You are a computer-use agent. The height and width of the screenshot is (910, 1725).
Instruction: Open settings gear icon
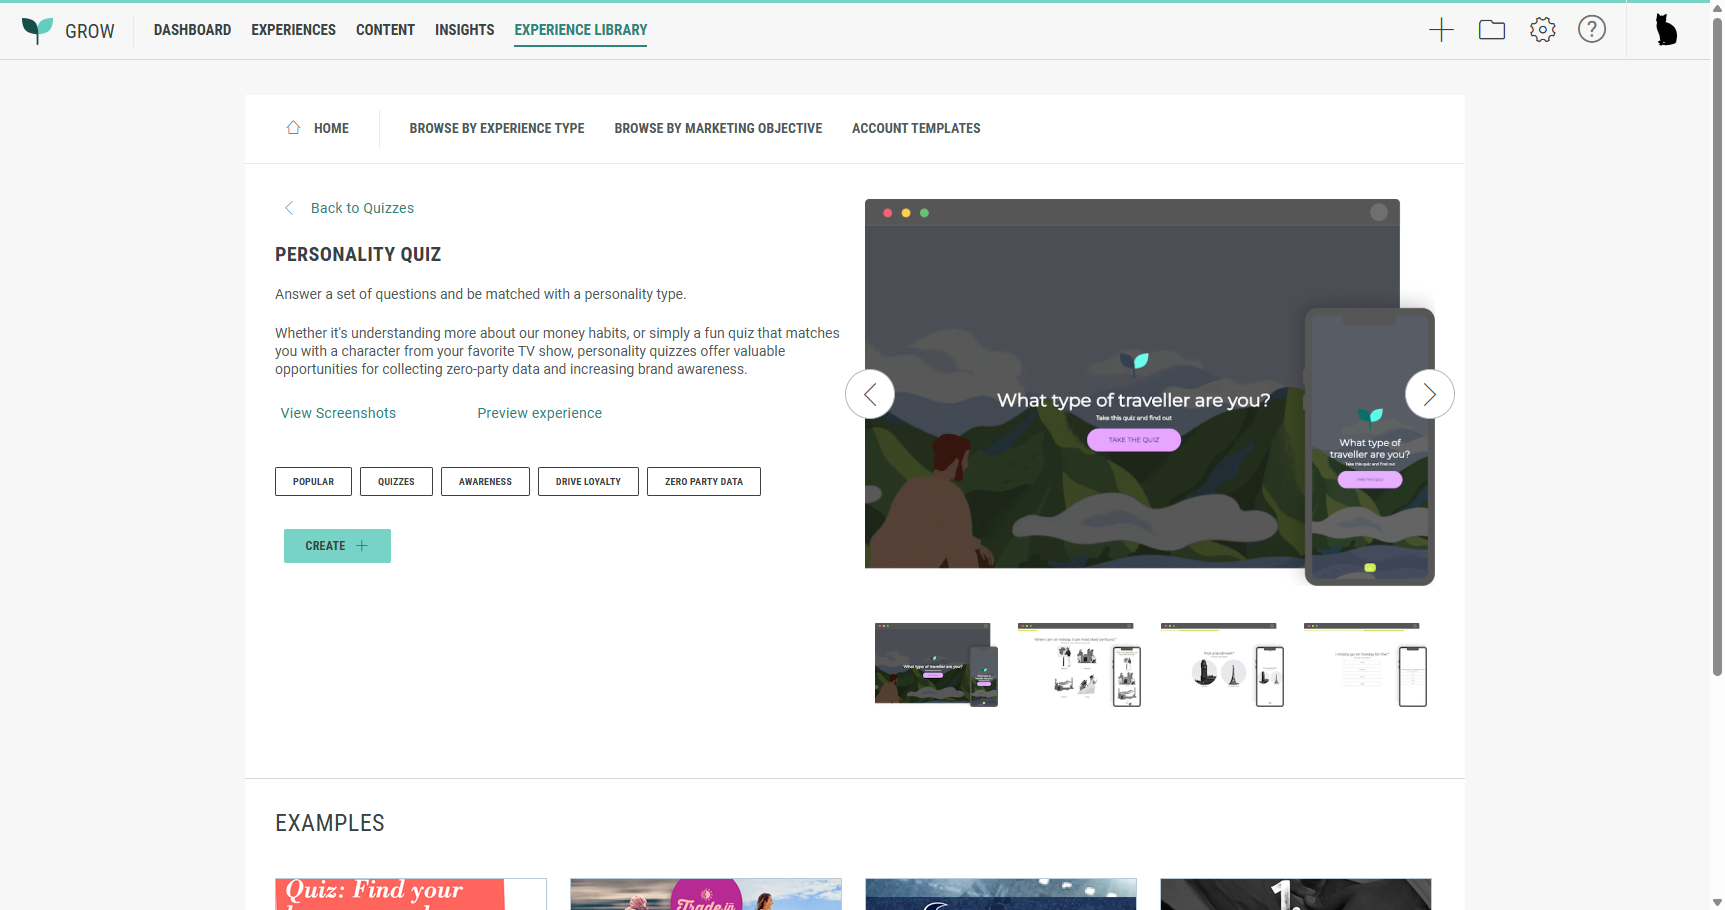click(1543, 30)
